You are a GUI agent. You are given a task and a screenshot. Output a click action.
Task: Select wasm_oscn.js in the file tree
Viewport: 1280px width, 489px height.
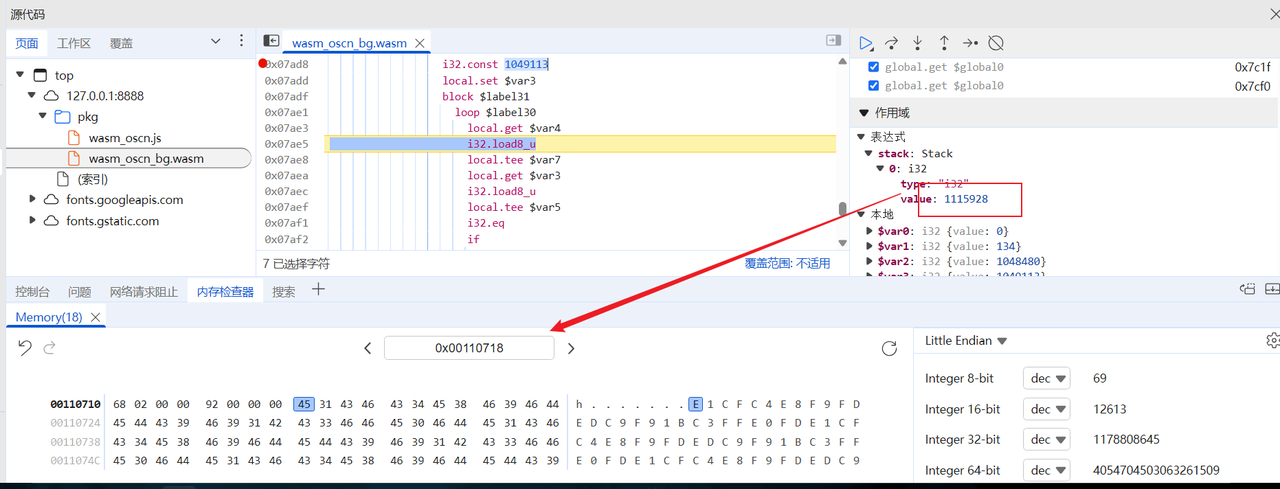point(125,138)
